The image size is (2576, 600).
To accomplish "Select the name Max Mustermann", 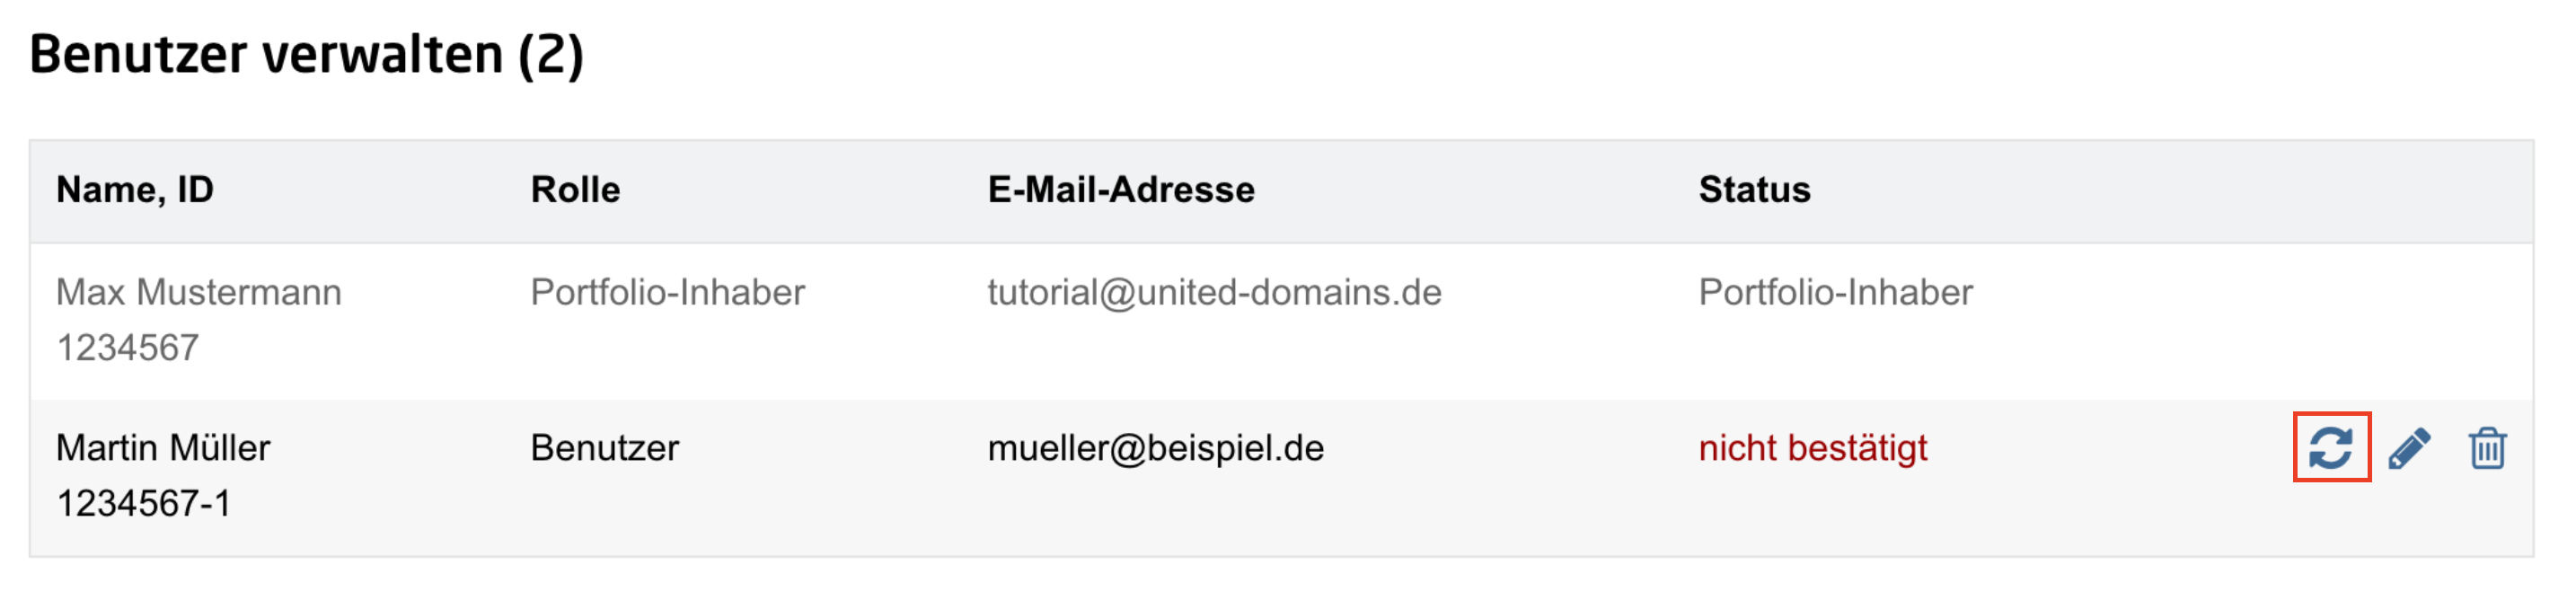I will point(198,292).
